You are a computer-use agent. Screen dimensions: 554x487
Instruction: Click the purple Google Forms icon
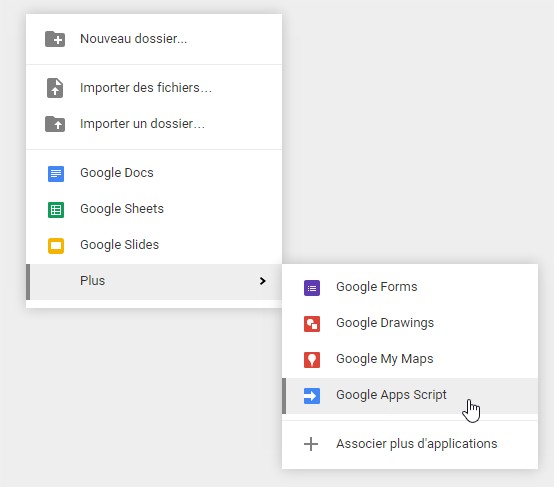pos(312,288)
